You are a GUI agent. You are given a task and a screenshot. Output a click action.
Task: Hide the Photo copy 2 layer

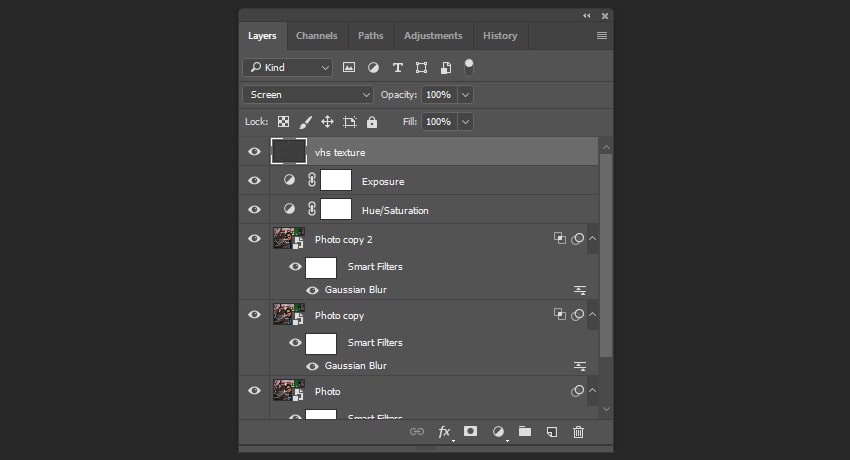254,238
